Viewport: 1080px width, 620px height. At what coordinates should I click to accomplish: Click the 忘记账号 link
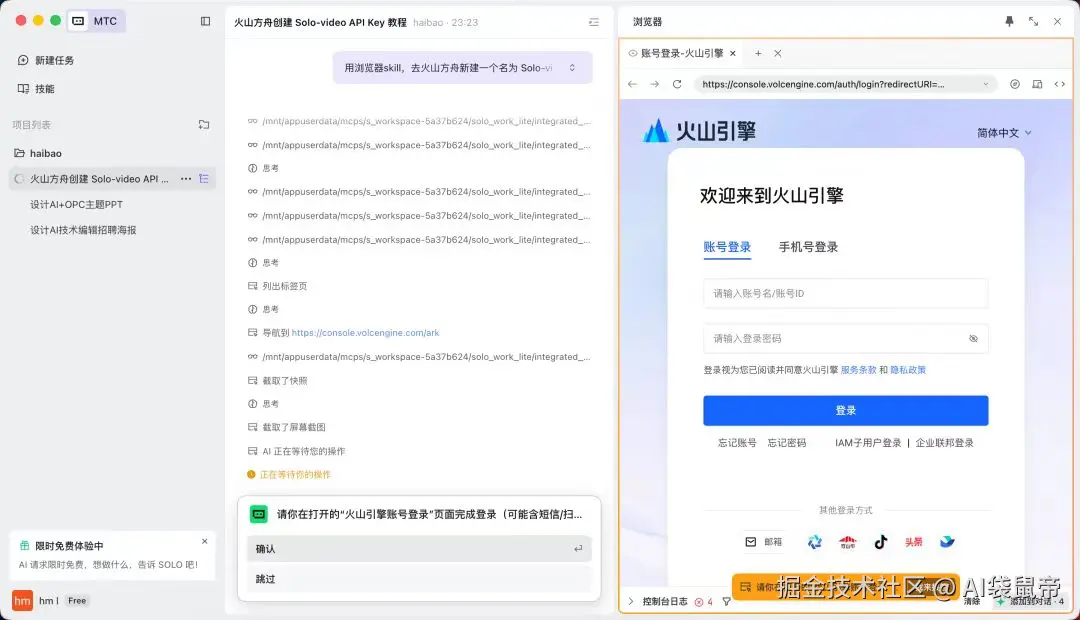tap(737, 443)
